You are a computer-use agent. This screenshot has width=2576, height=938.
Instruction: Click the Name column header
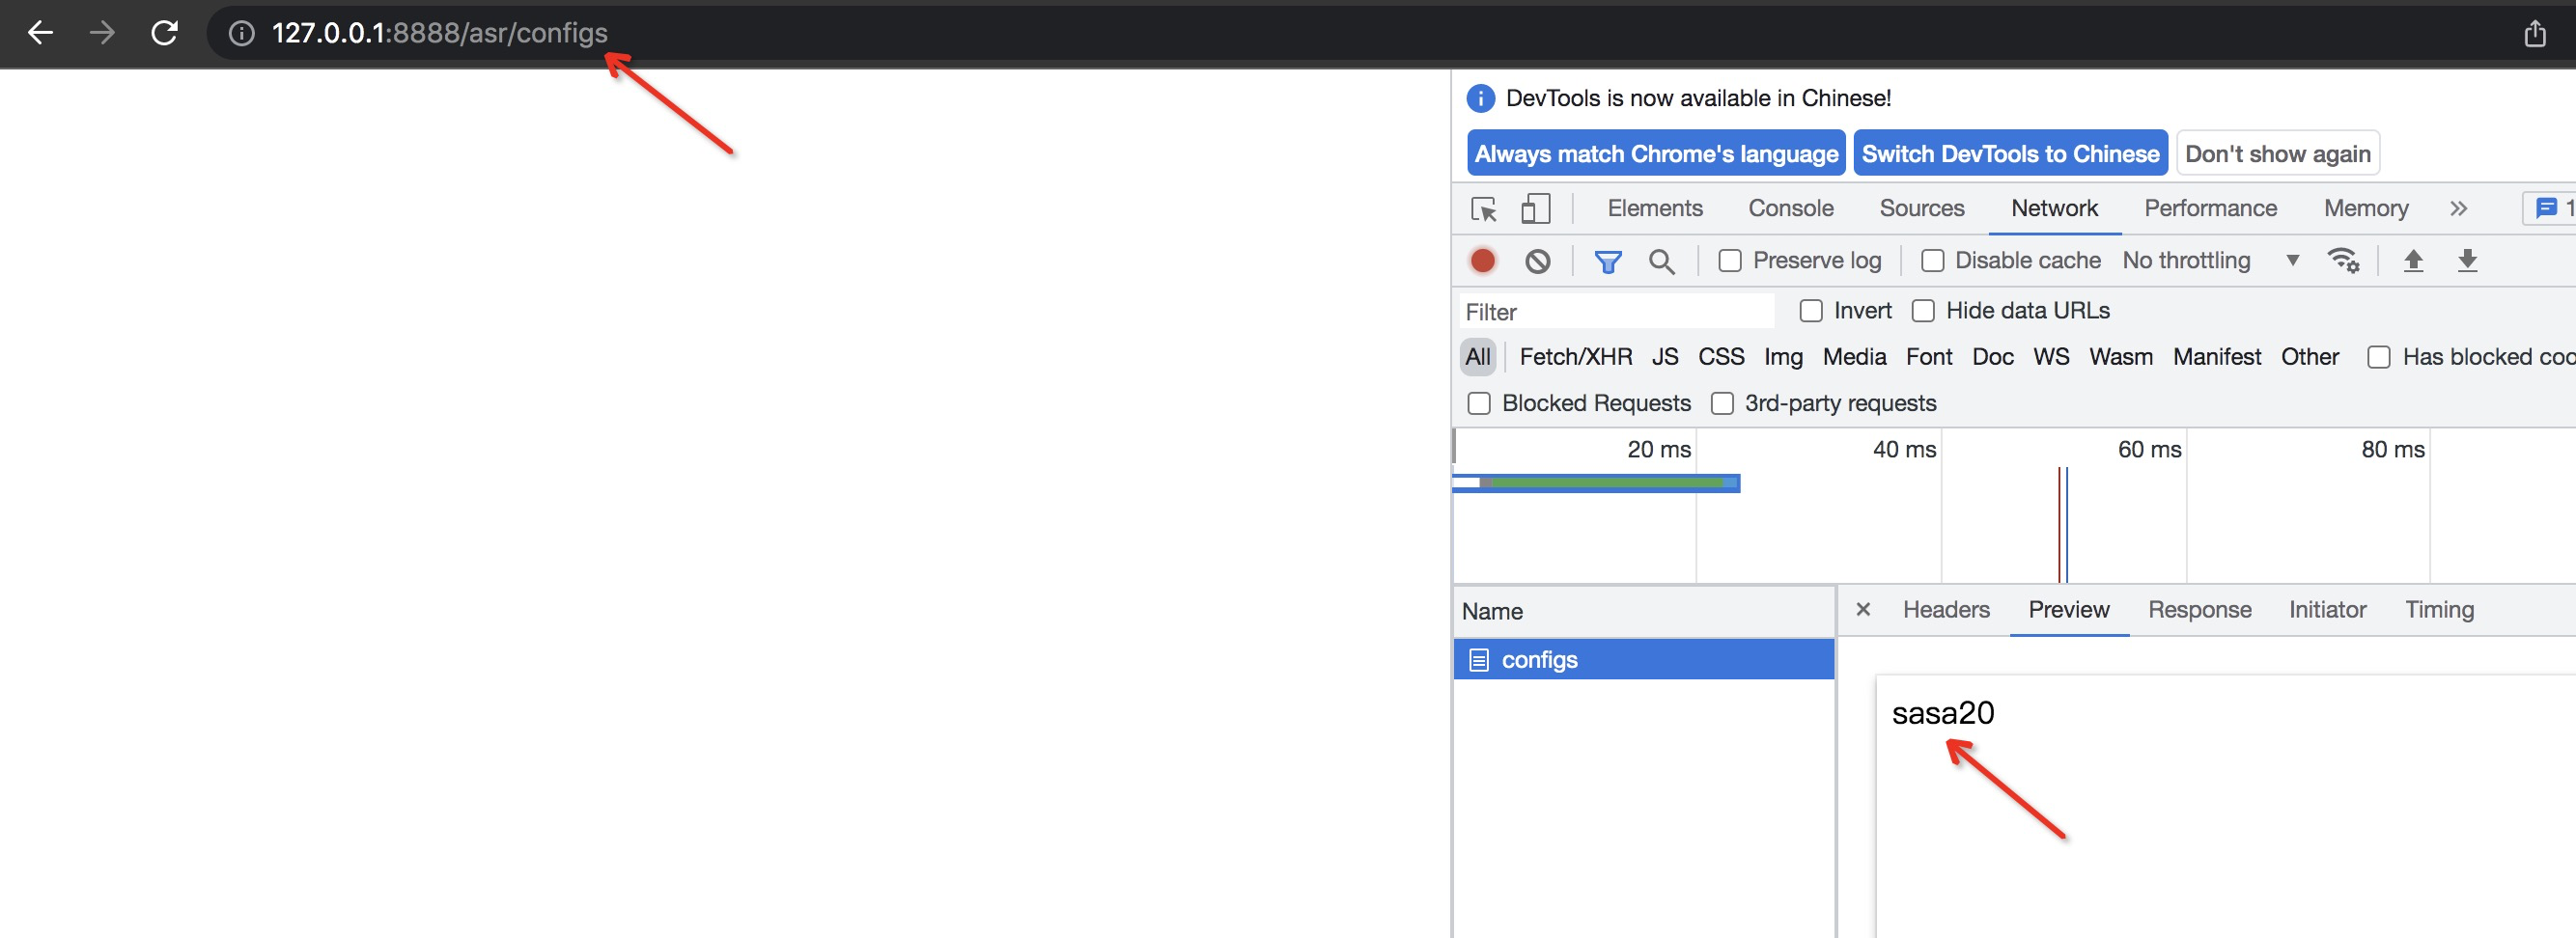pyautogui.click(x=1643, y=611)
